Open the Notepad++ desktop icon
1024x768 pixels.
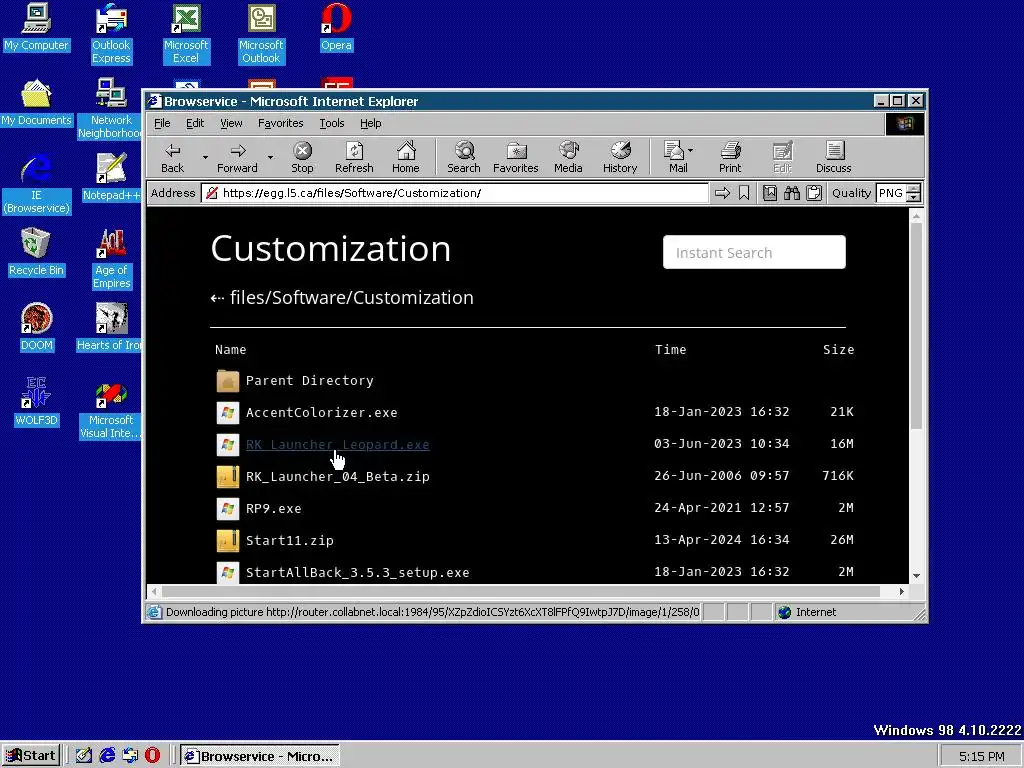click(111, 177)
